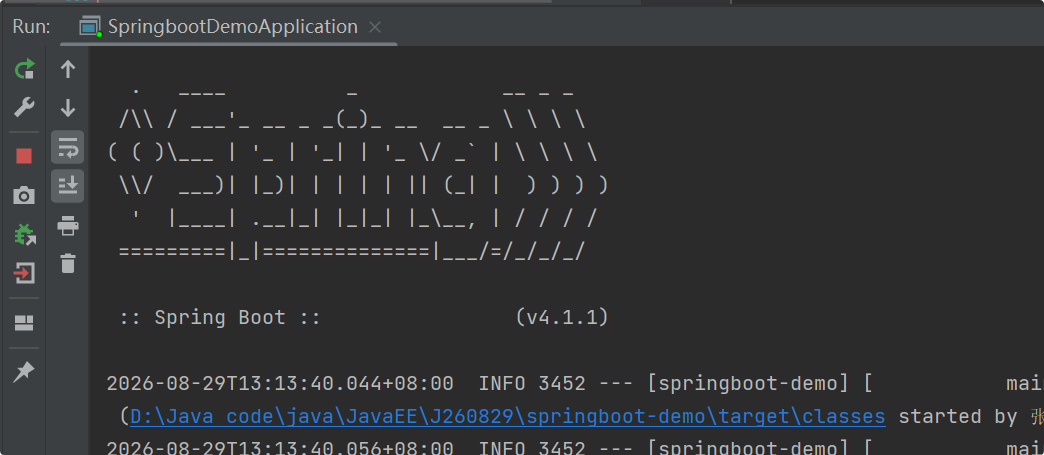The image size is (1044, 455).
Task: Toggle scroll to end of console
Action: (68, 186)
